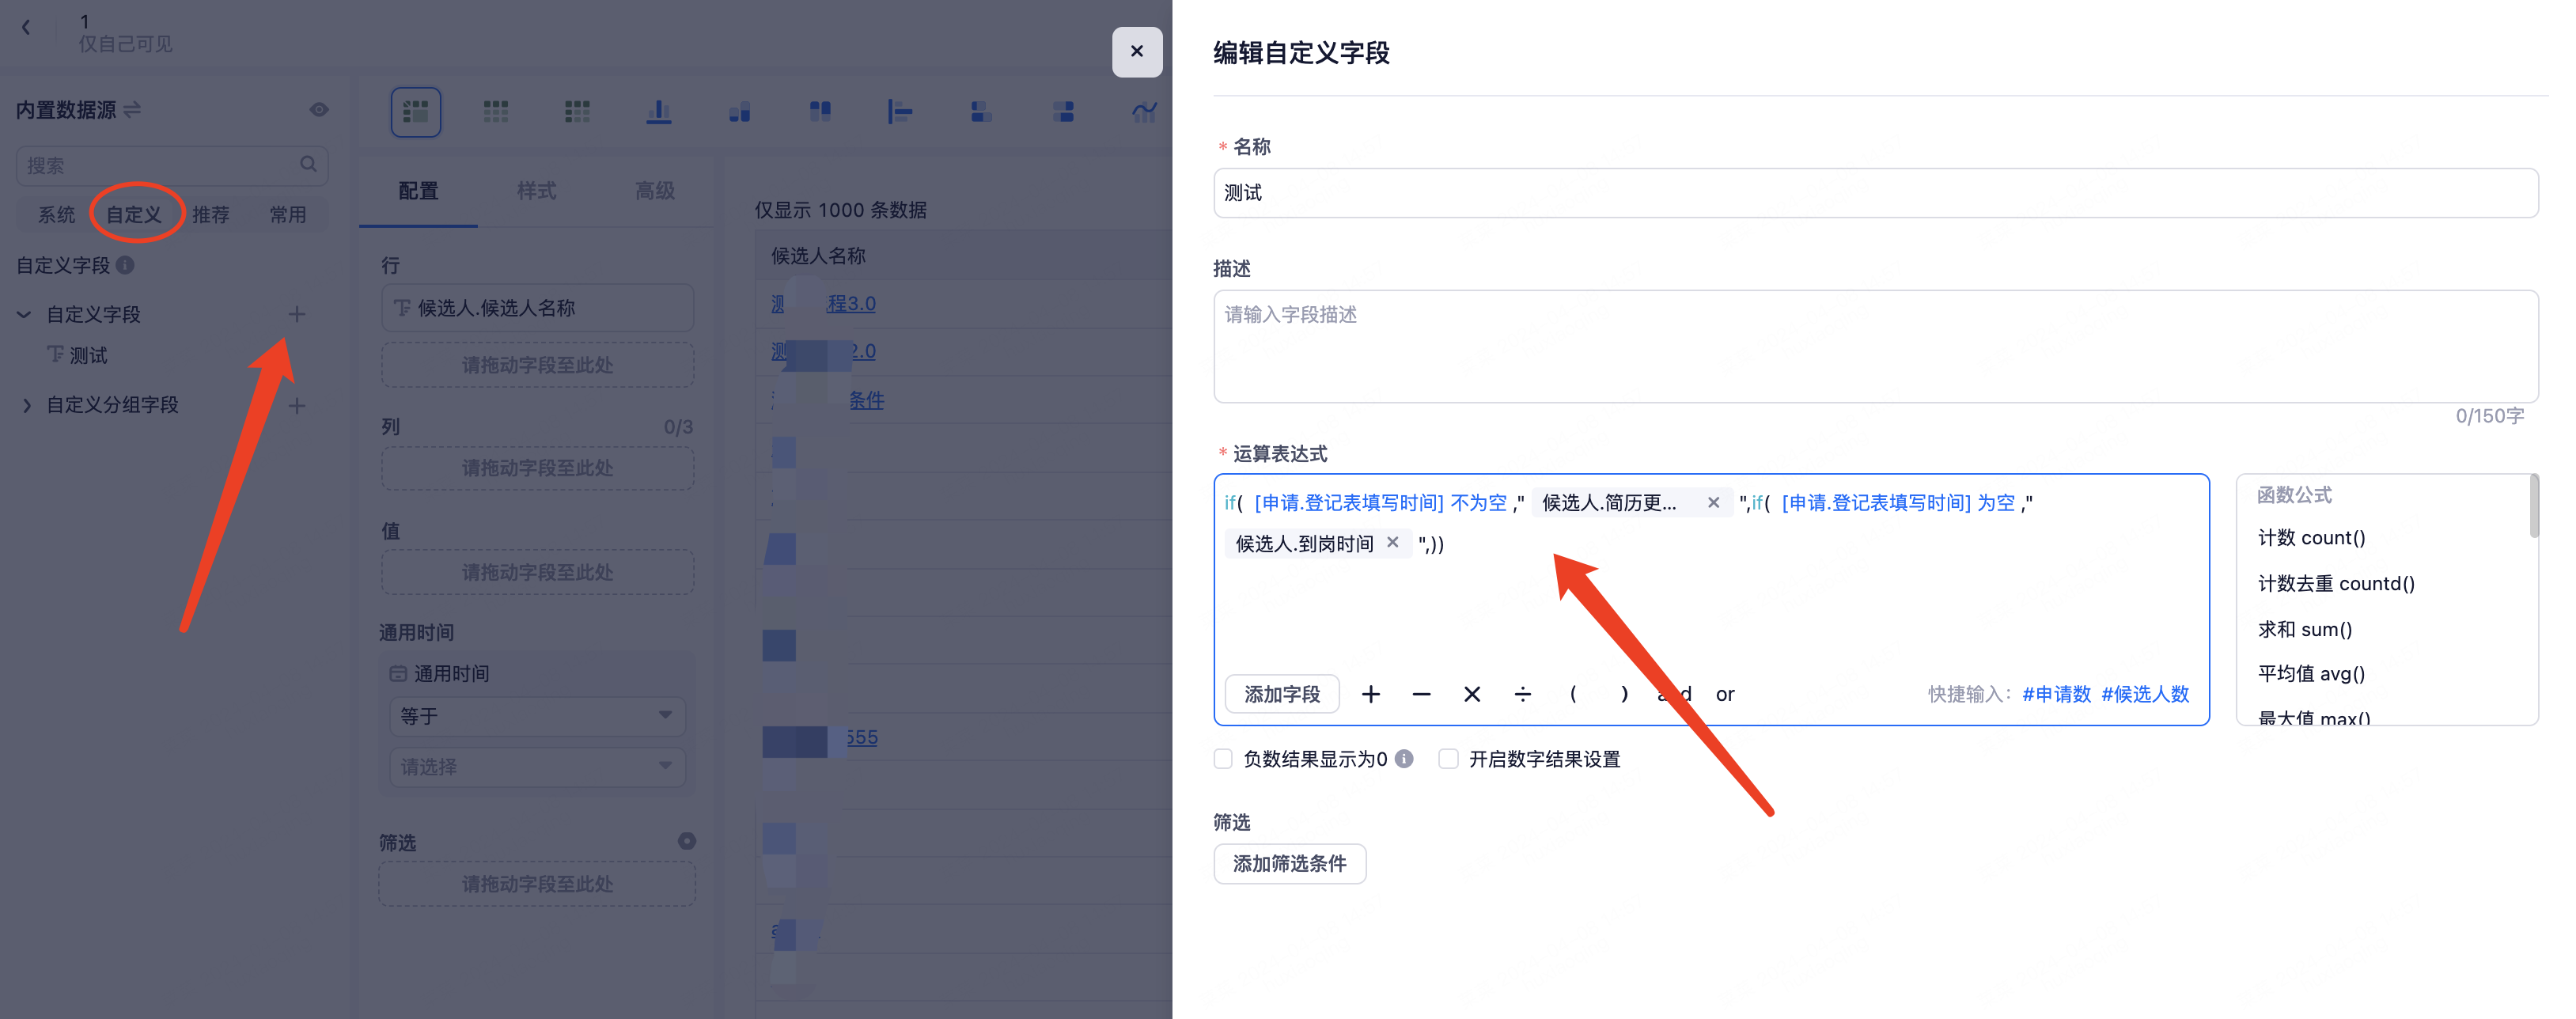The height and width of the screenshot is (1019, 2576).
Task: Select the percent stacked bar icon
Action: click(1063, 112)
